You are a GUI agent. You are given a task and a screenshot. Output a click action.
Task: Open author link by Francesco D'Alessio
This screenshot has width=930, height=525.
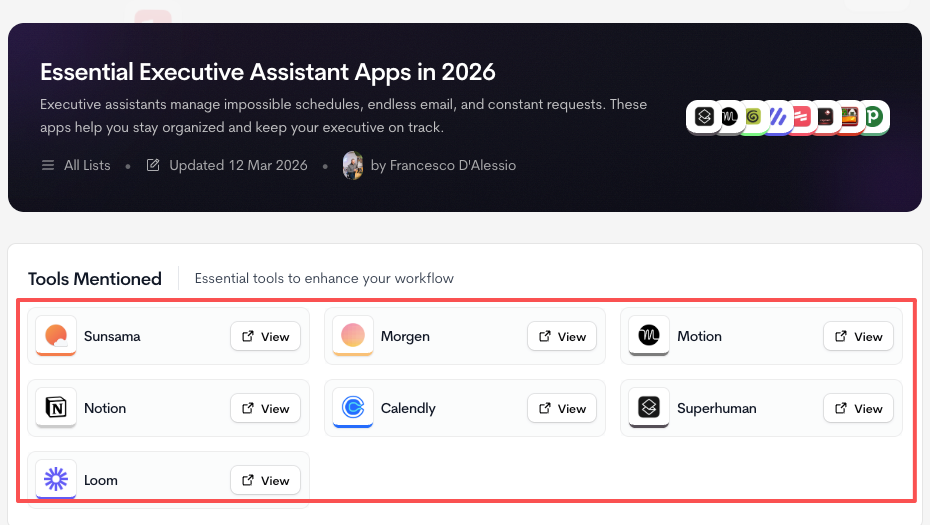pyautogui.click(x=443, y=165)
